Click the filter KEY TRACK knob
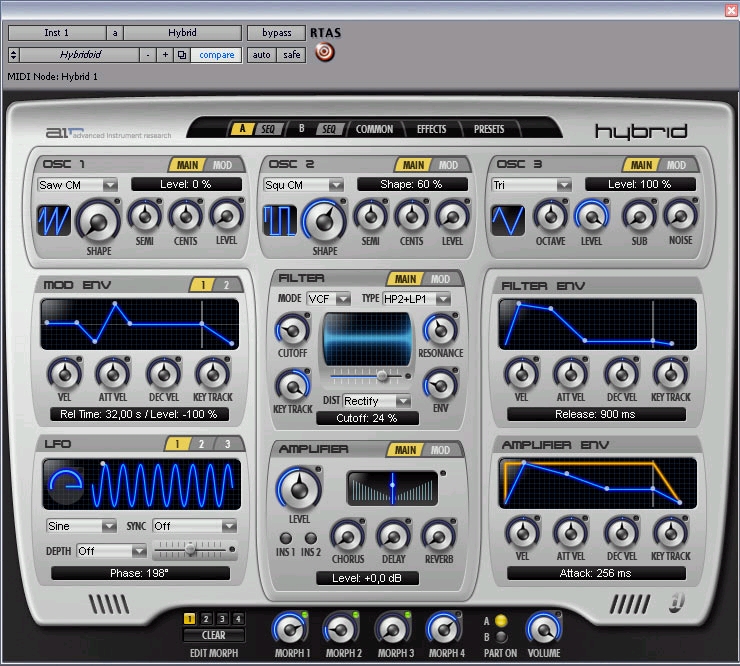The width and height of the screenshot is (740, 666). [293, 387]
